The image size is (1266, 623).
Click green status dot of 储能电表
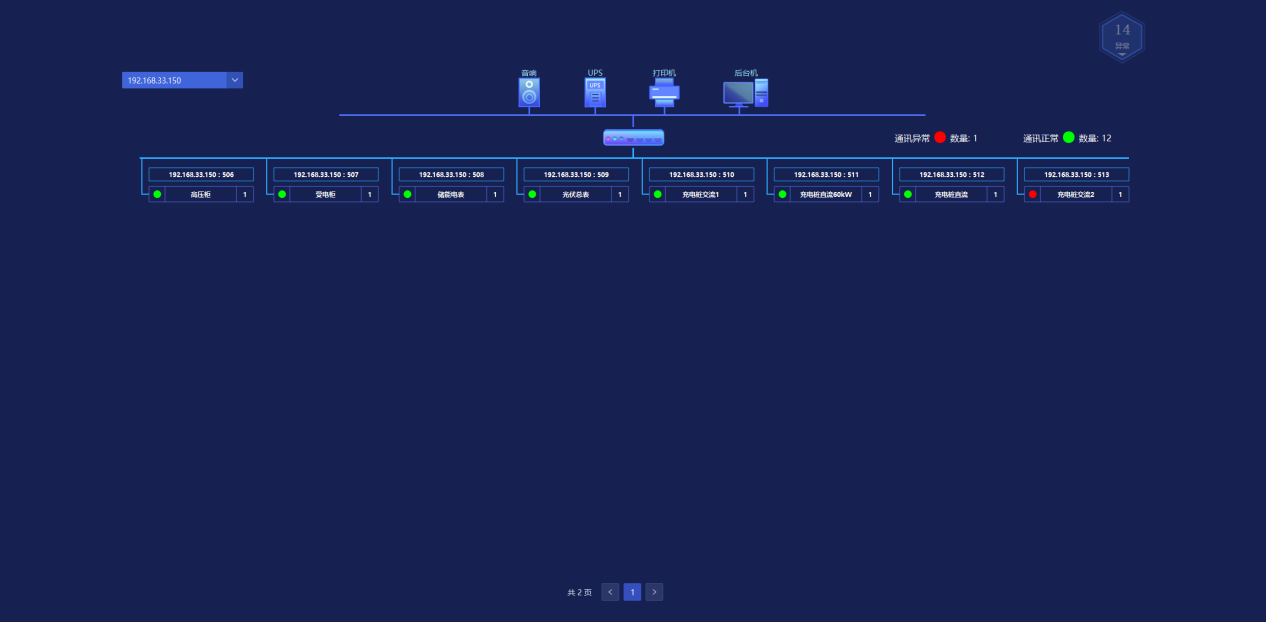pyautogui.click(x=408, y=195)
